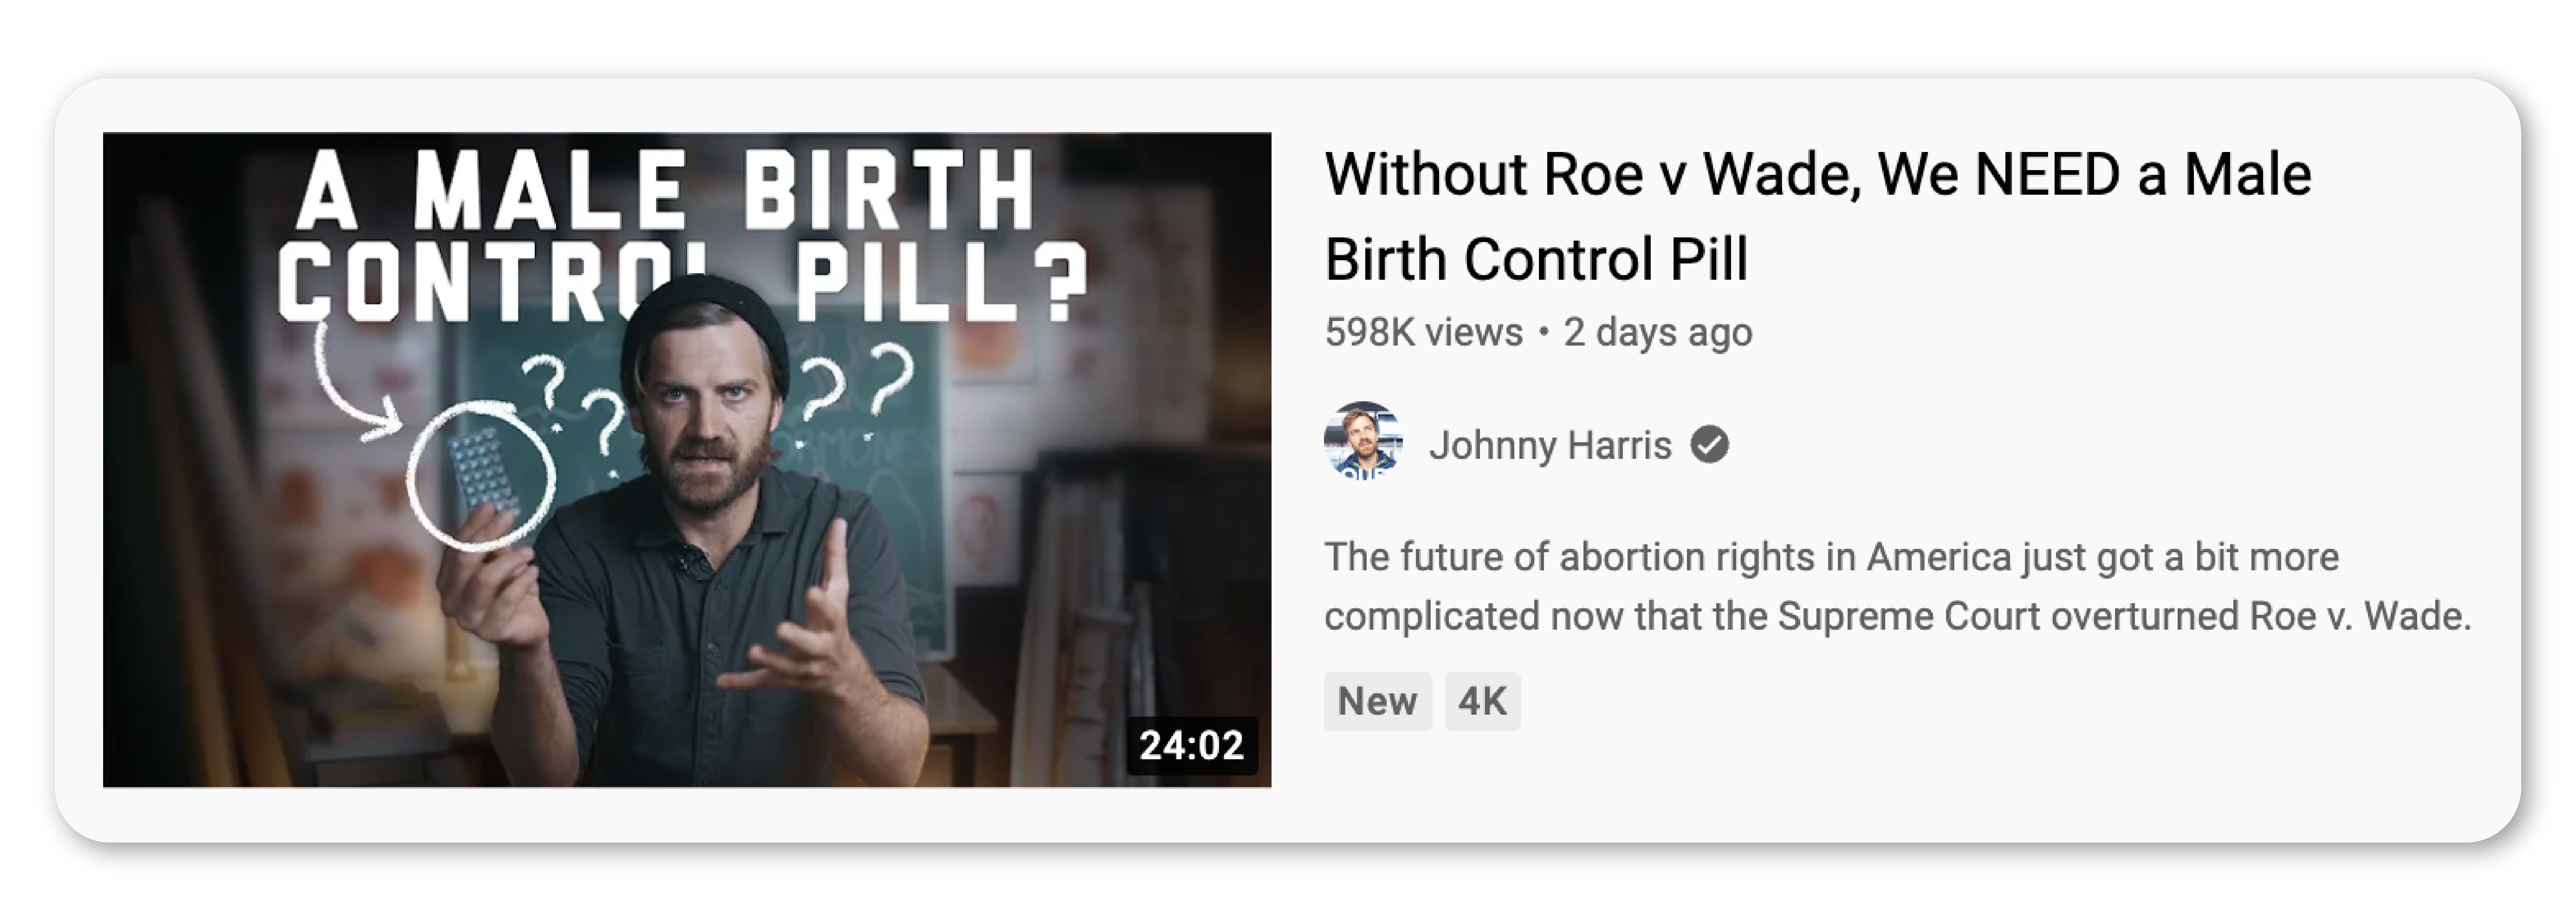Select the 4K badge
The height and width of the screenshot is (921, 2576).
click(x=1482, y=701)
